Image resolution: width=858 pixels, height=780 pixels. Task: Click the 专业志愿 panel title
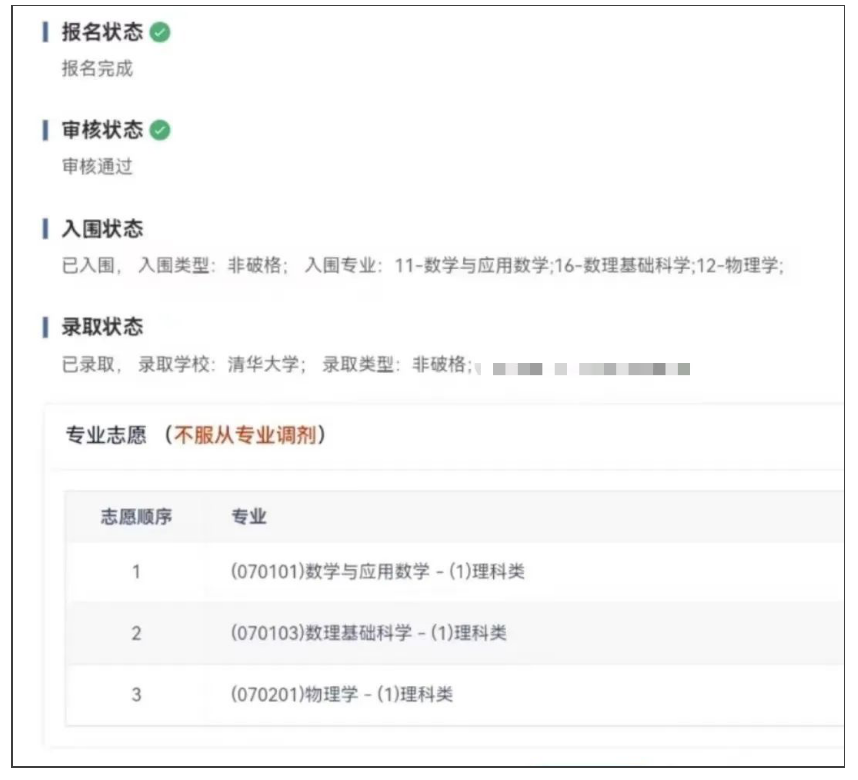106,435
